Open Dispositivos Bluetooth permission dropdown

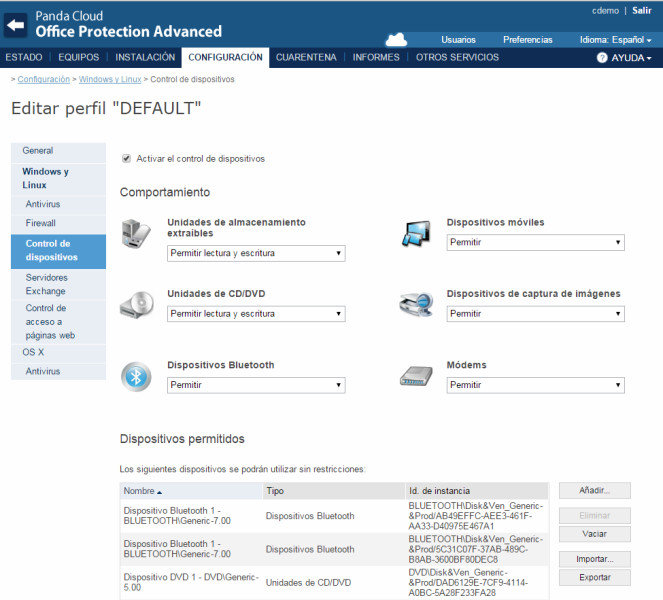click(x=256, y=385)
